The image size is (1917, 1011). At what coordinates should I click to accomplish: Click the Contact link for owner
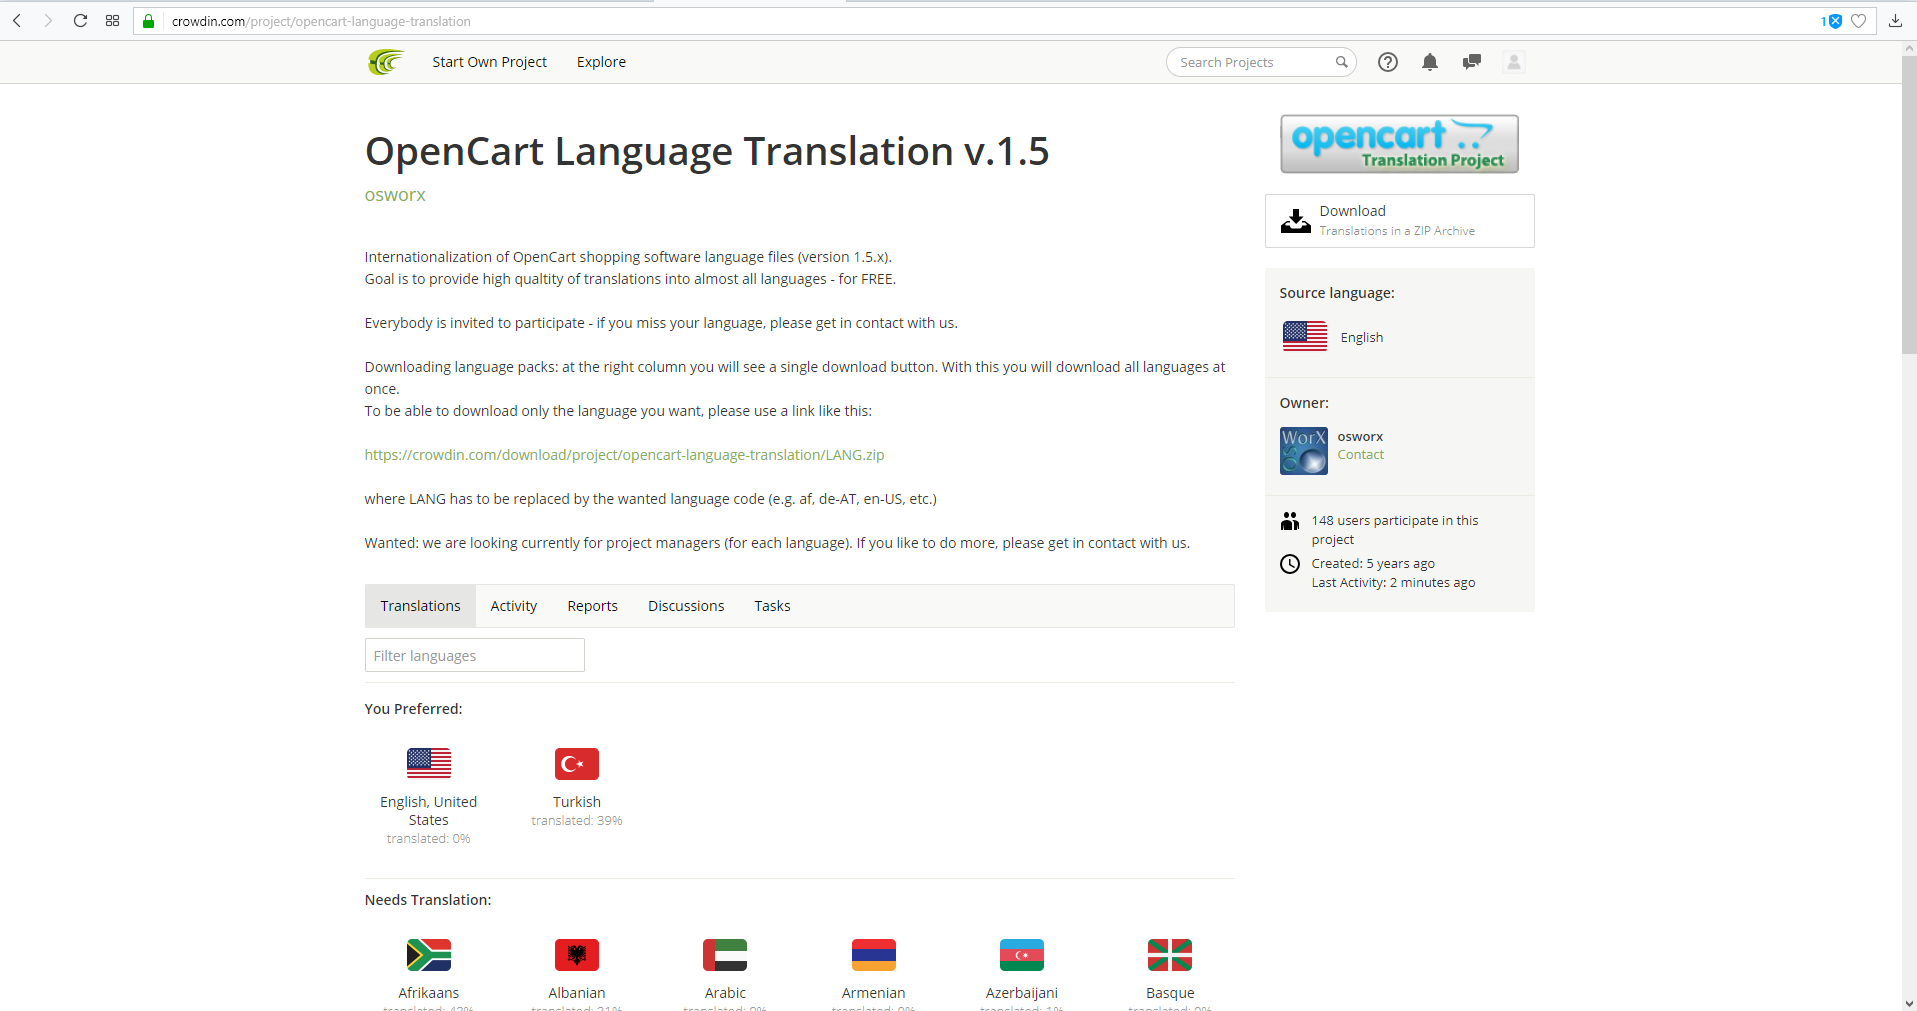pyautogui.click(x=1360, y=455)
